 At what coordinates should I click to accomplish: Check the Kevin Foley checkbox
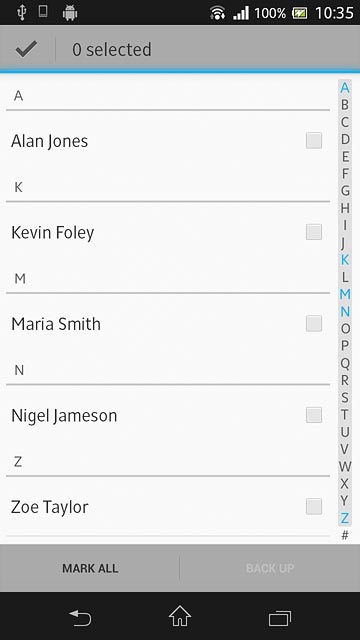[x=314, y=232]
